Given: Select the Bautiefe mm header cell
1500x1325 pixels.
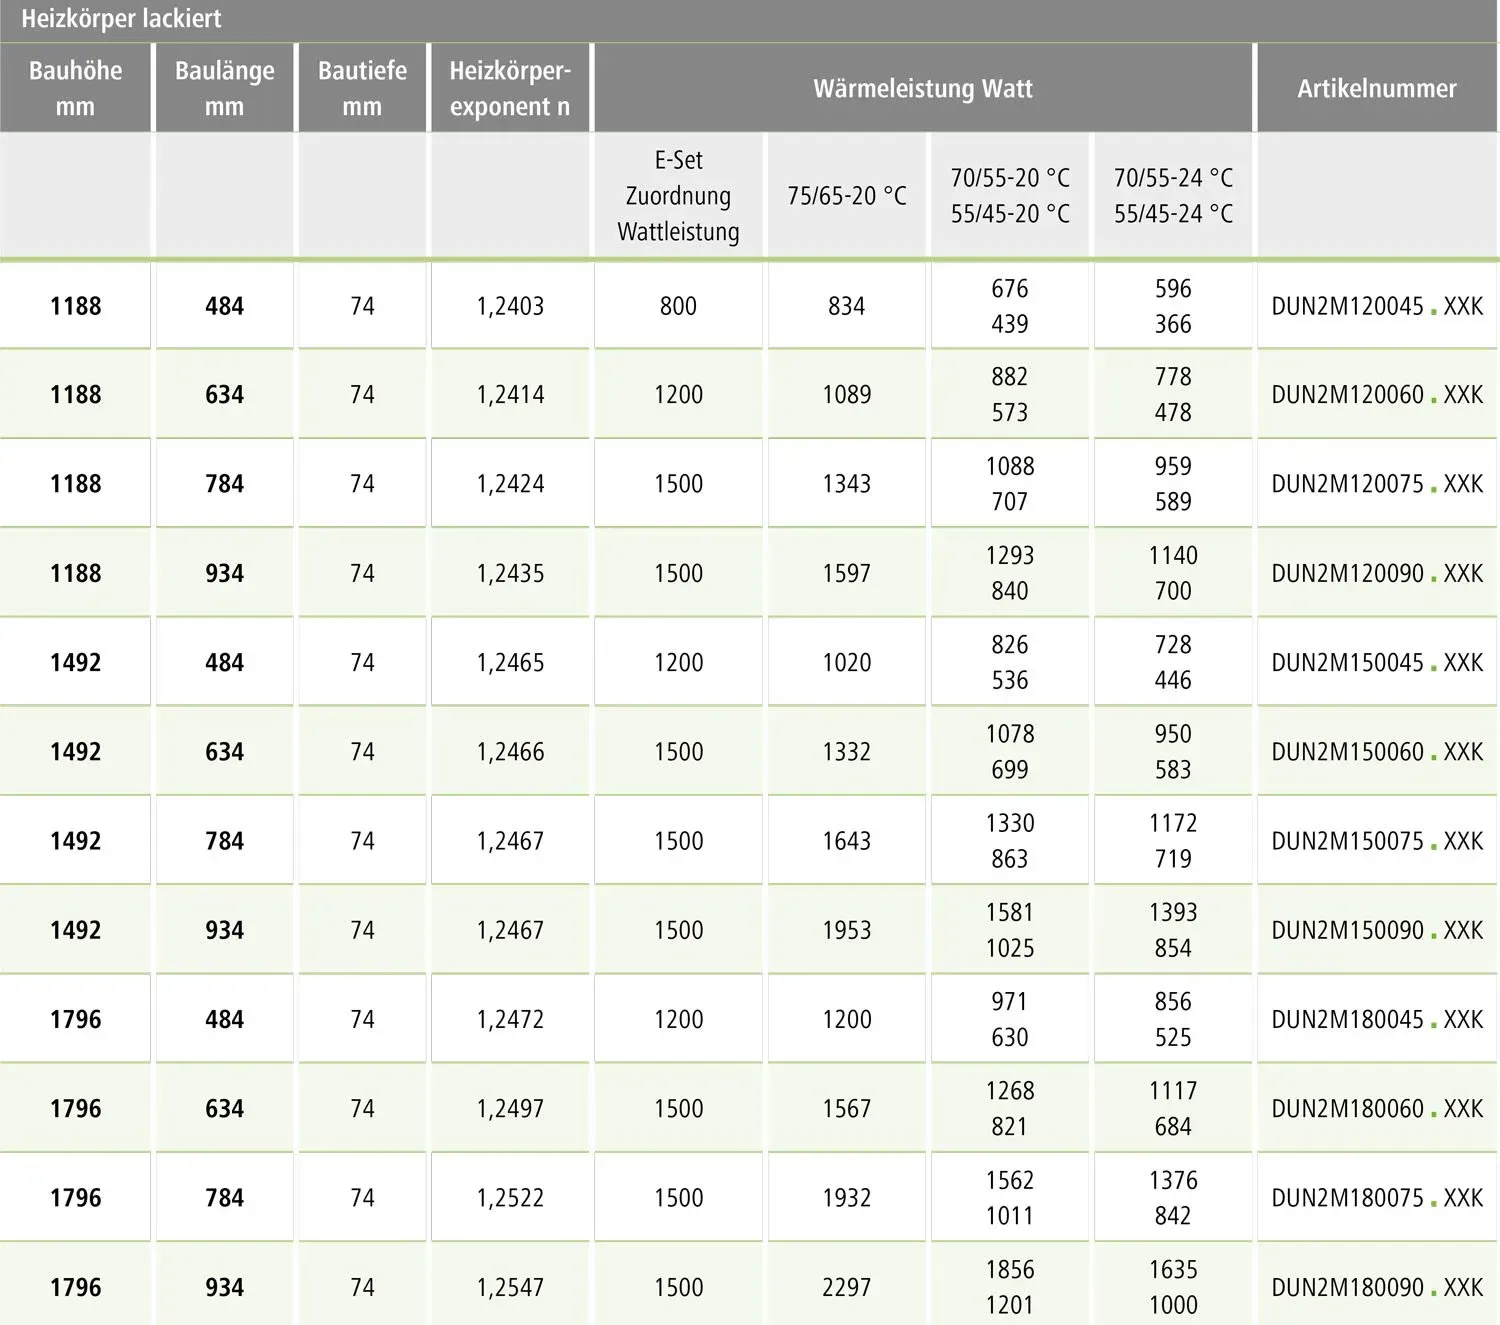Looking at the screenshot, I should 362,88.
